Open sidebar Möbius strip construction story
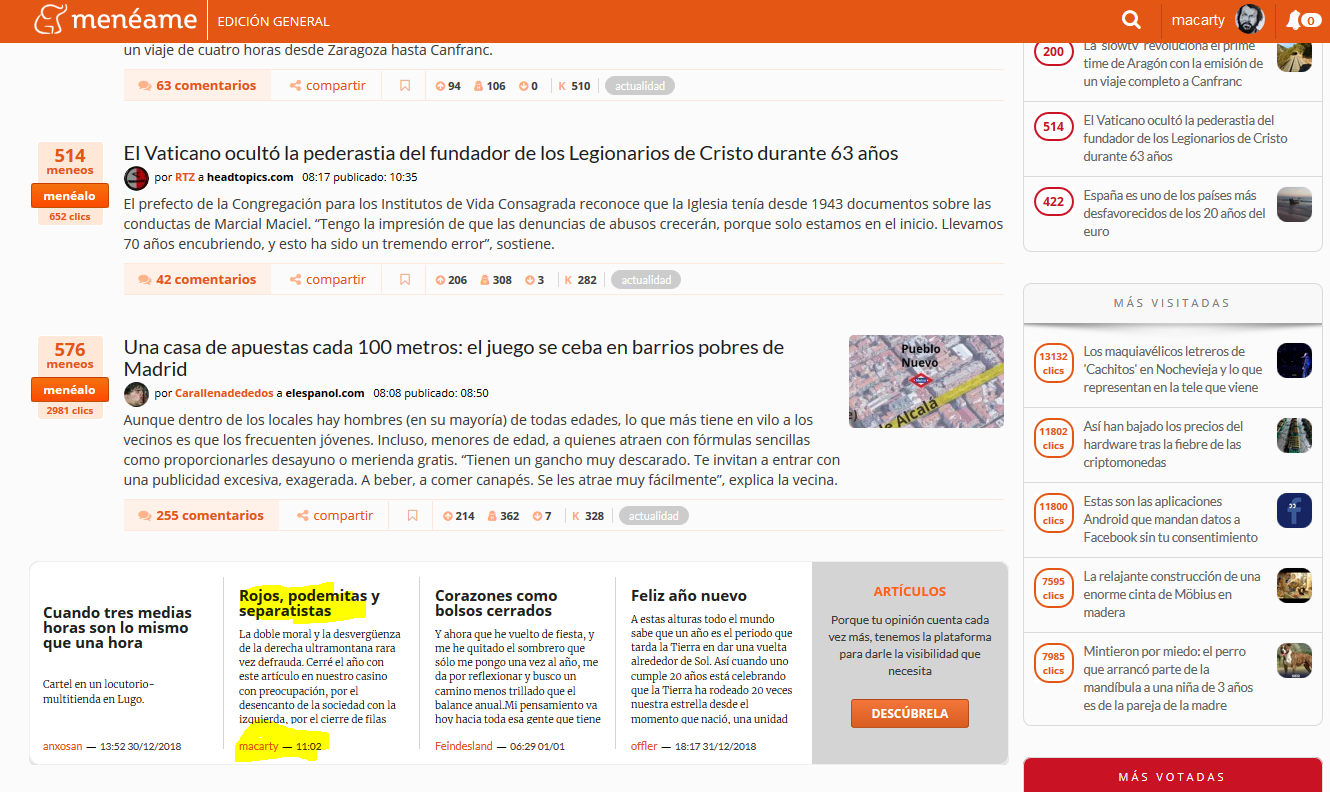 point(1172,594)
